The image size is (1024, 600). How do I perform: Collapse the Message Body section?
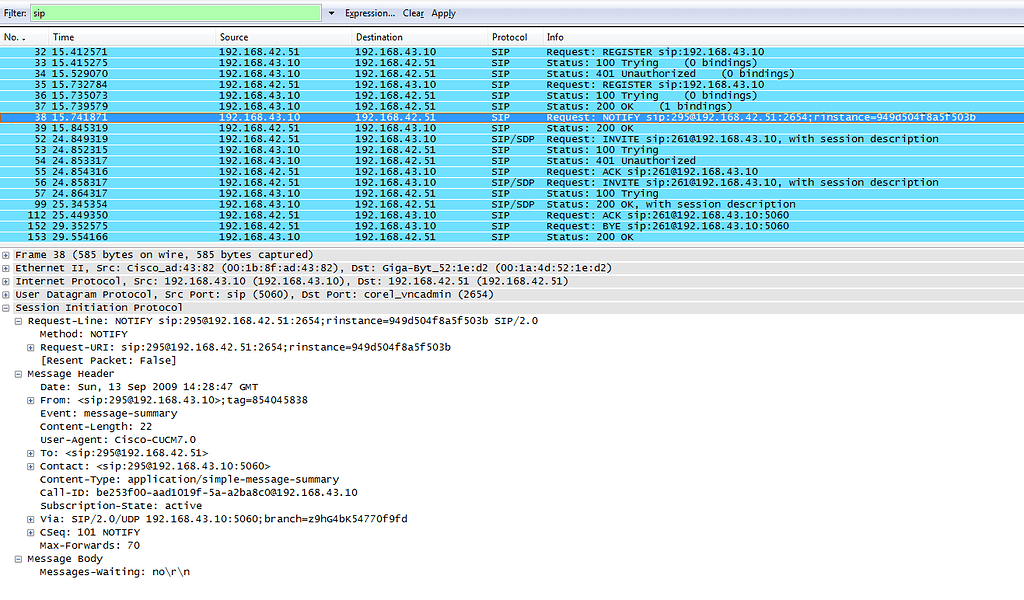(x=18, y=559)
